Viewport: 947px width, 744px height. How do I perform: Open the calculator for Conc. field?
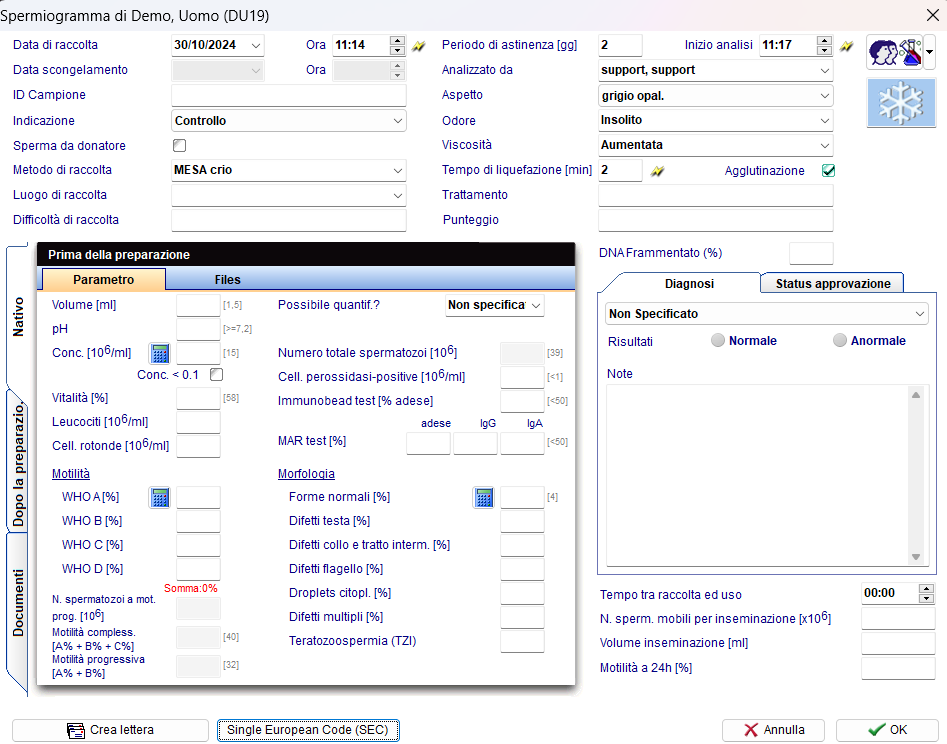[x=160, y=353]
